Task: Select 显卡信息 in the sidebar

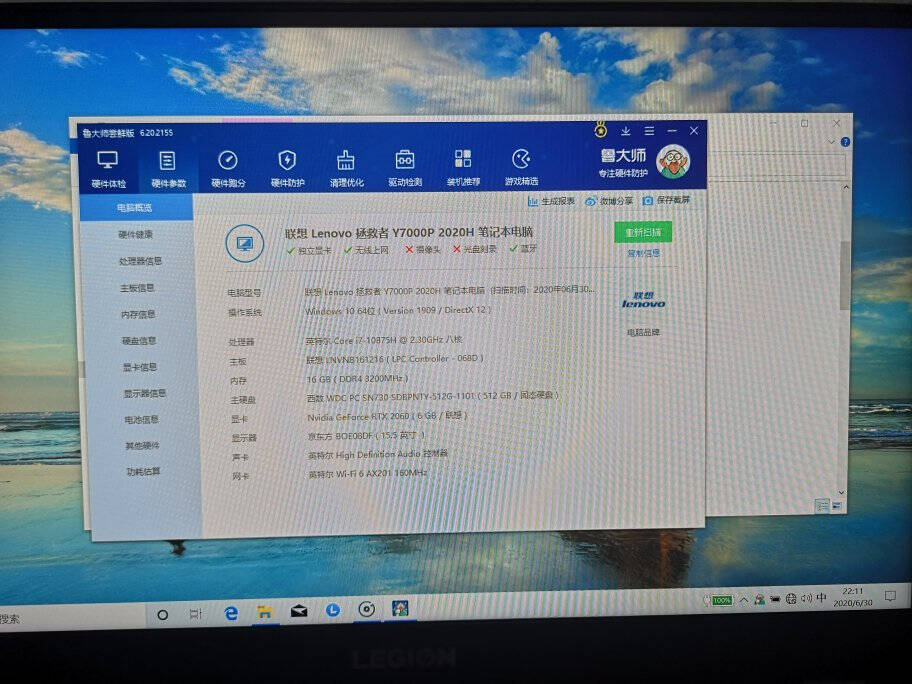Action: coord(140,367)
